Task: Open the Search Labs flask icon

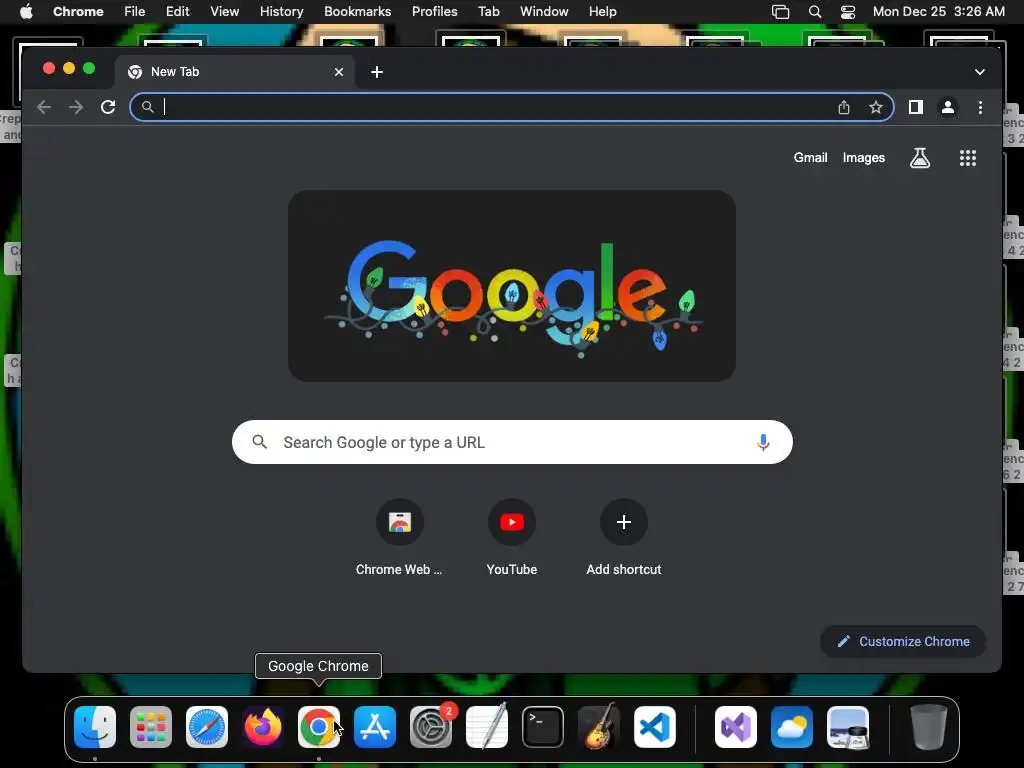Action: click(x=920, y=157)
